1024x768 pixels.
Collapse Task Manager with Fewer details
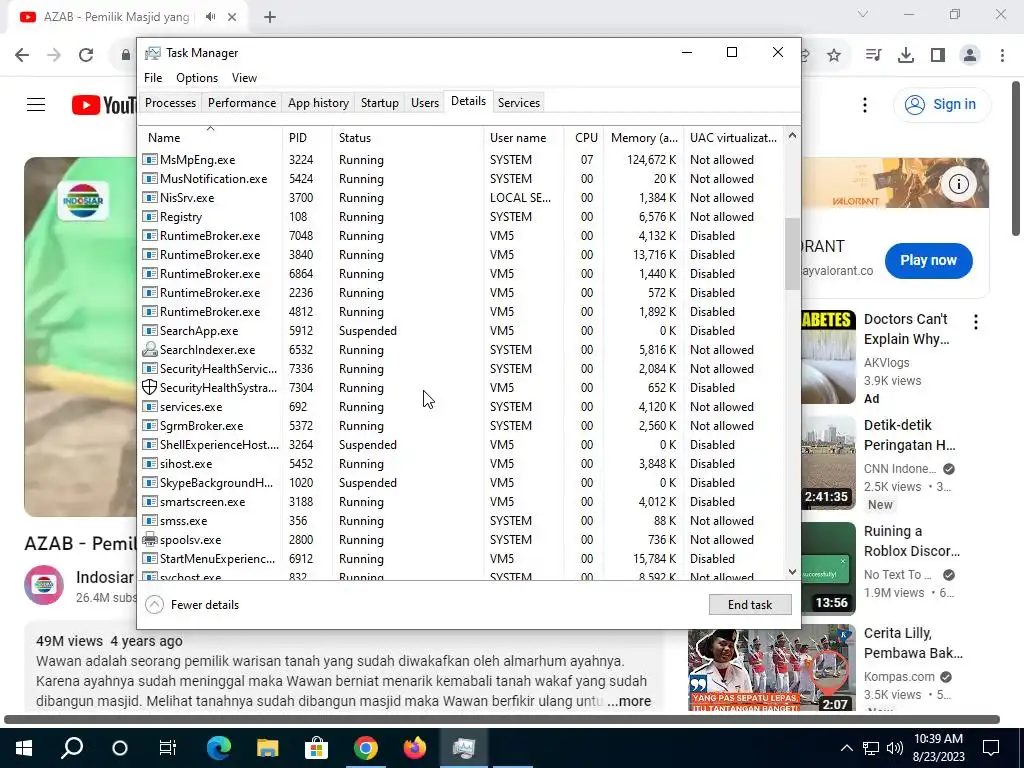(x=193, y=605)
